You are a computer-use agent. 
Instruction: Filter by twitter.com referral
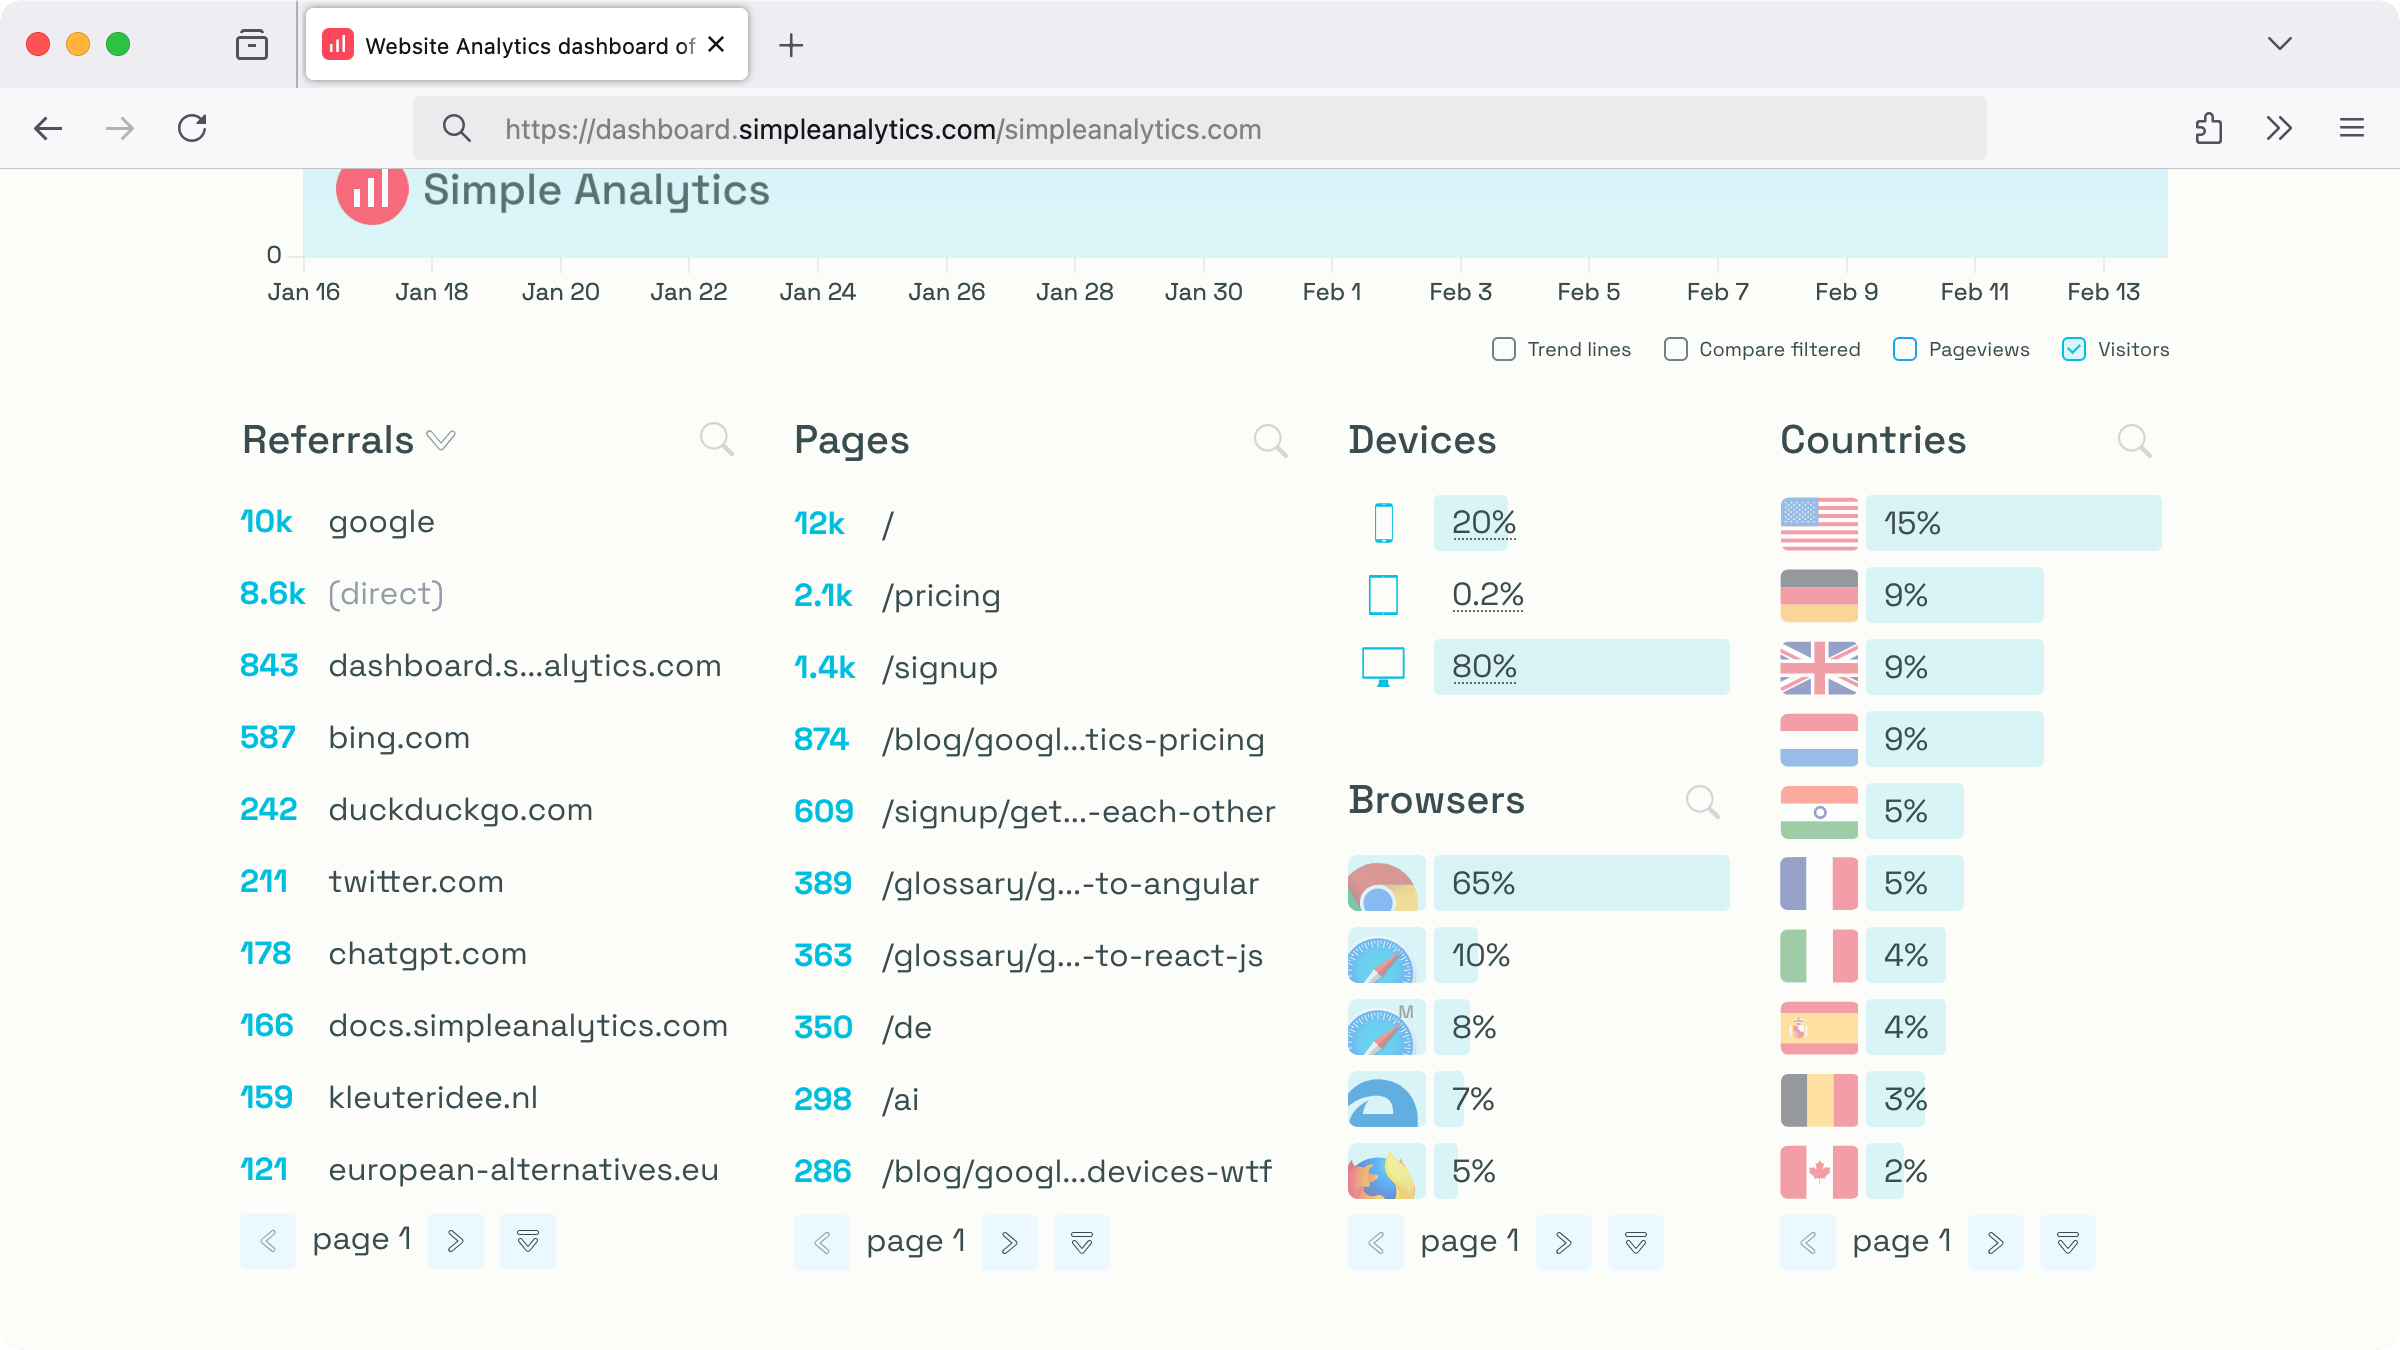coord(416,882)
